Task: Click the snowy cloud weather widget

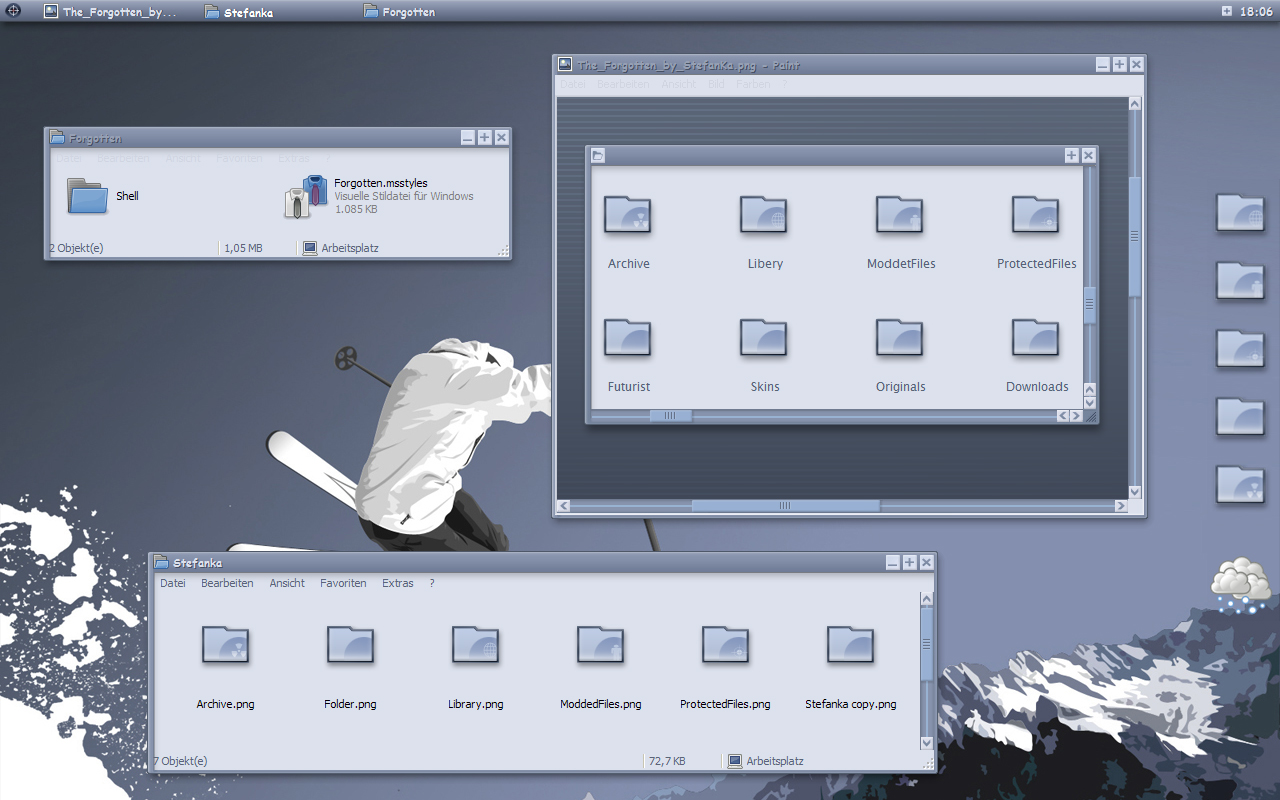Action: point(1242,586)
